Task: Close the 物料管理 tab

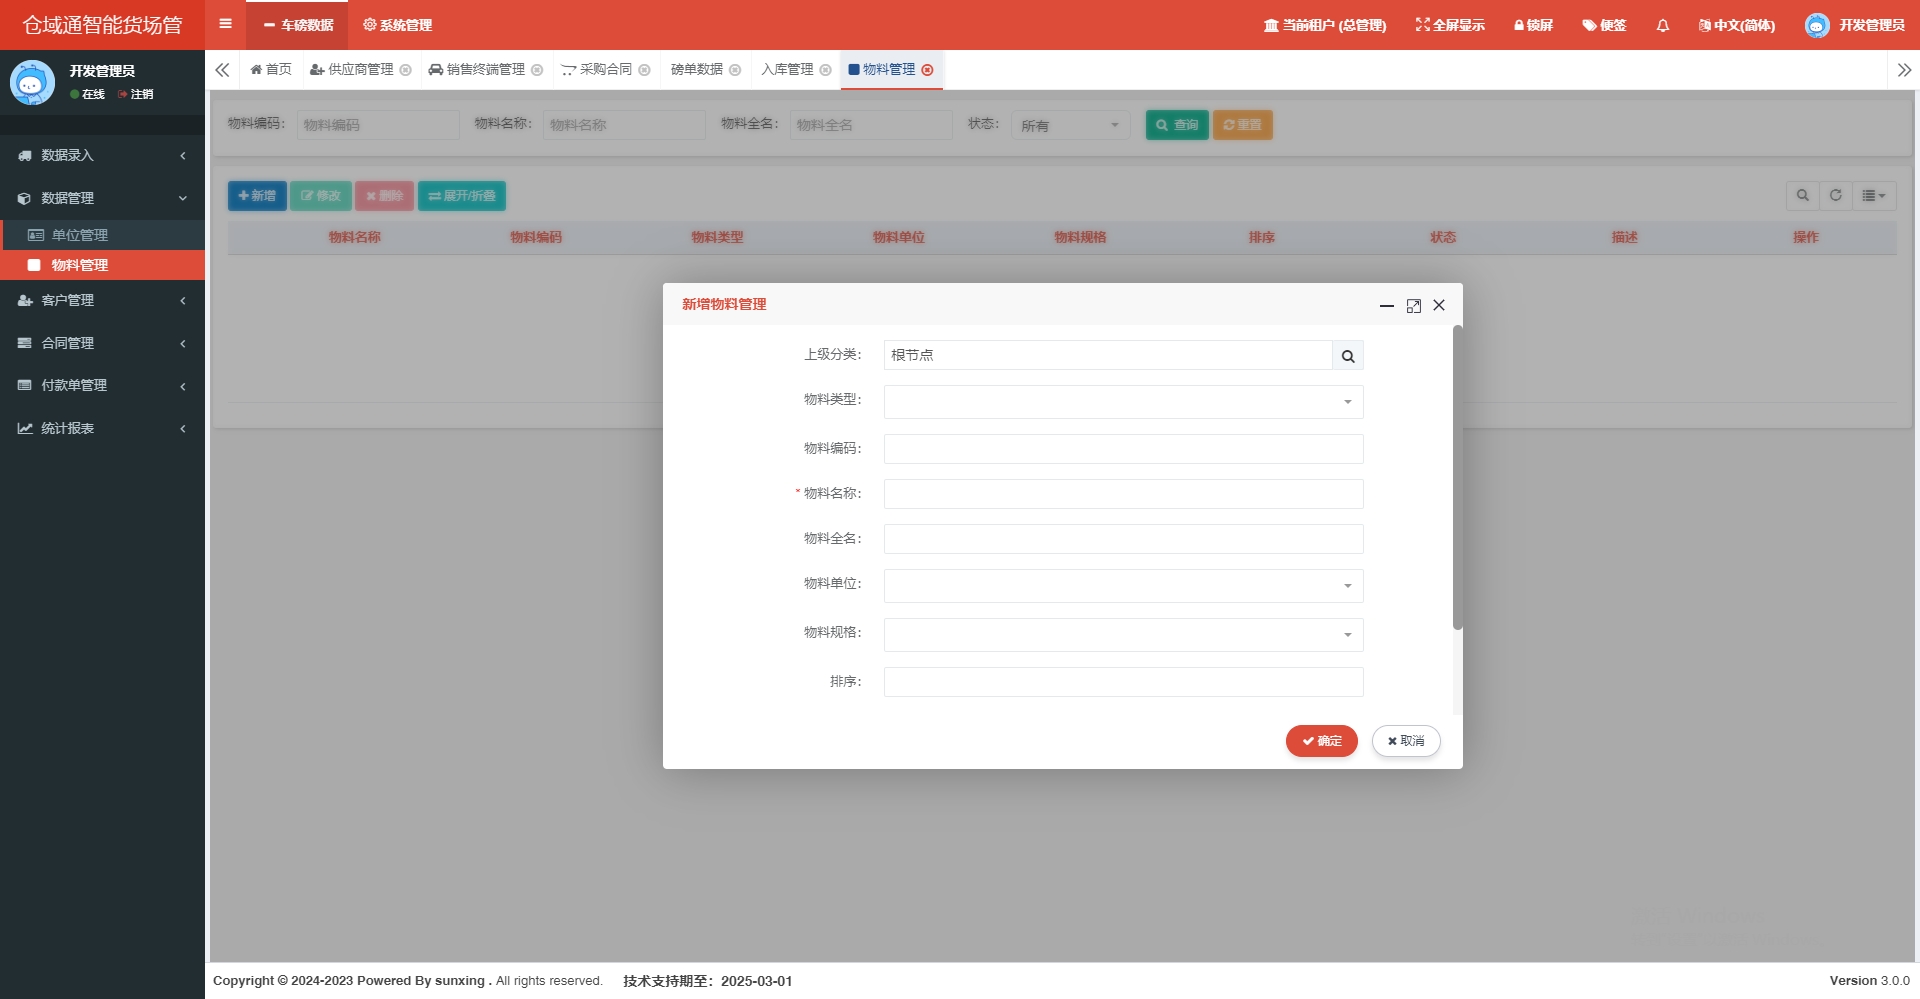Action: pyautogui.click(x=927, y=70)
